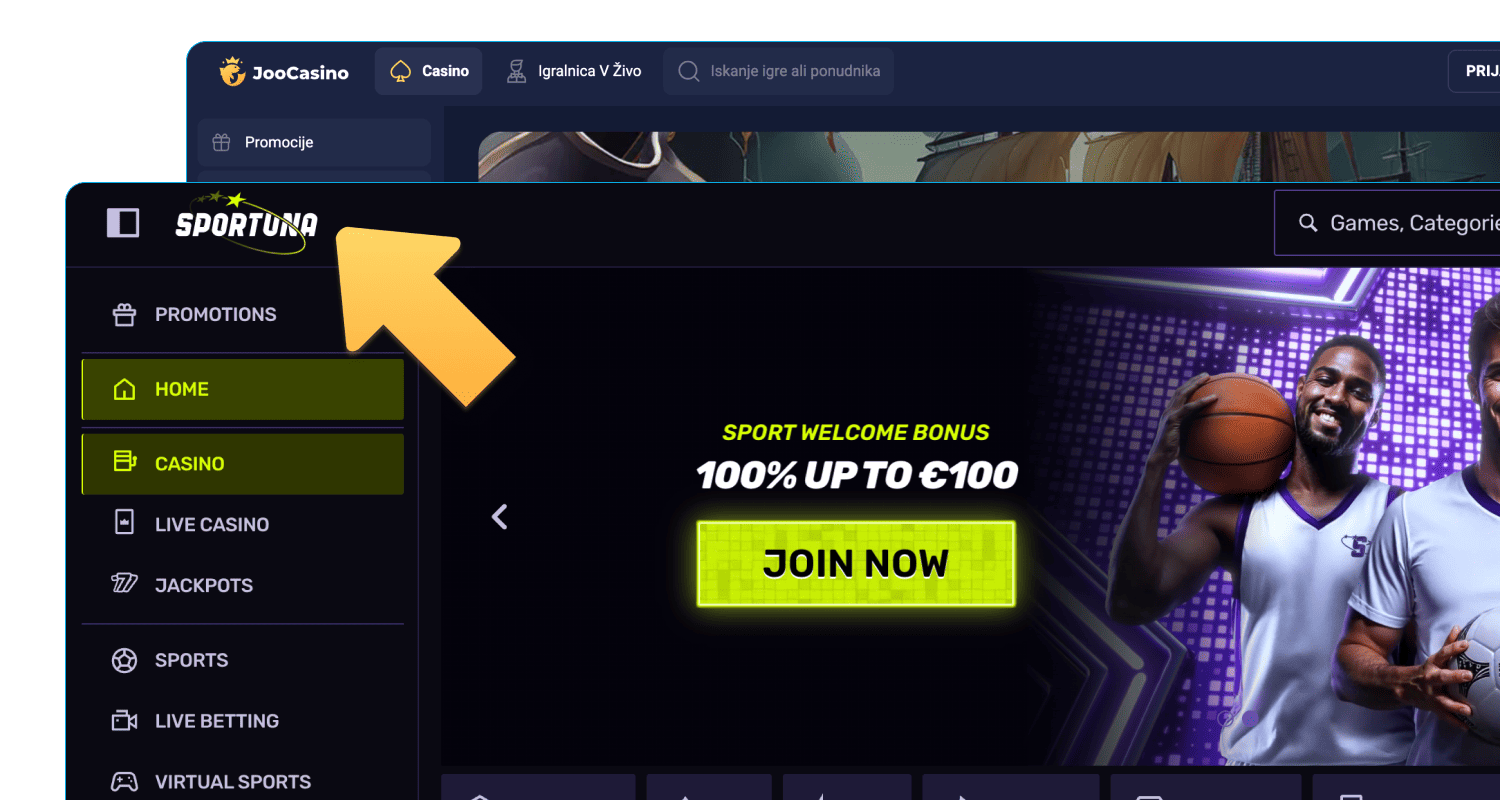The height and width of the screenshot is (800, 1500).
Task: Go to previous banner slide arrow
Action: 500,517
